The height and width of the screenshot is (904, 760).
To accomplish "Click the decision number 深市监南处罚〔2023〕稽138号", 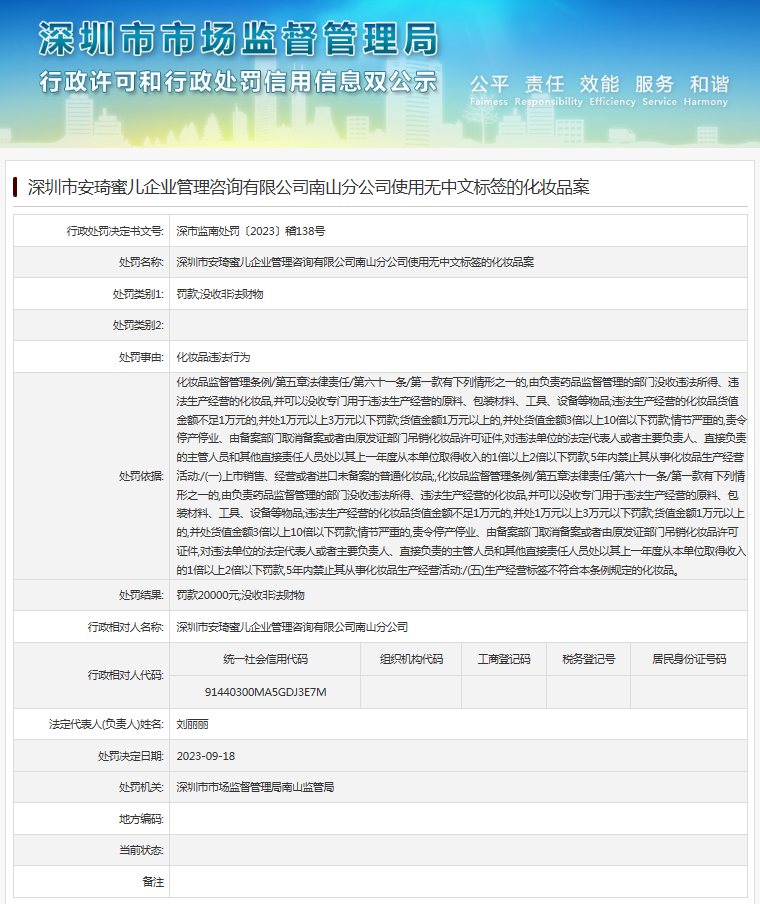I will point(250,230).
